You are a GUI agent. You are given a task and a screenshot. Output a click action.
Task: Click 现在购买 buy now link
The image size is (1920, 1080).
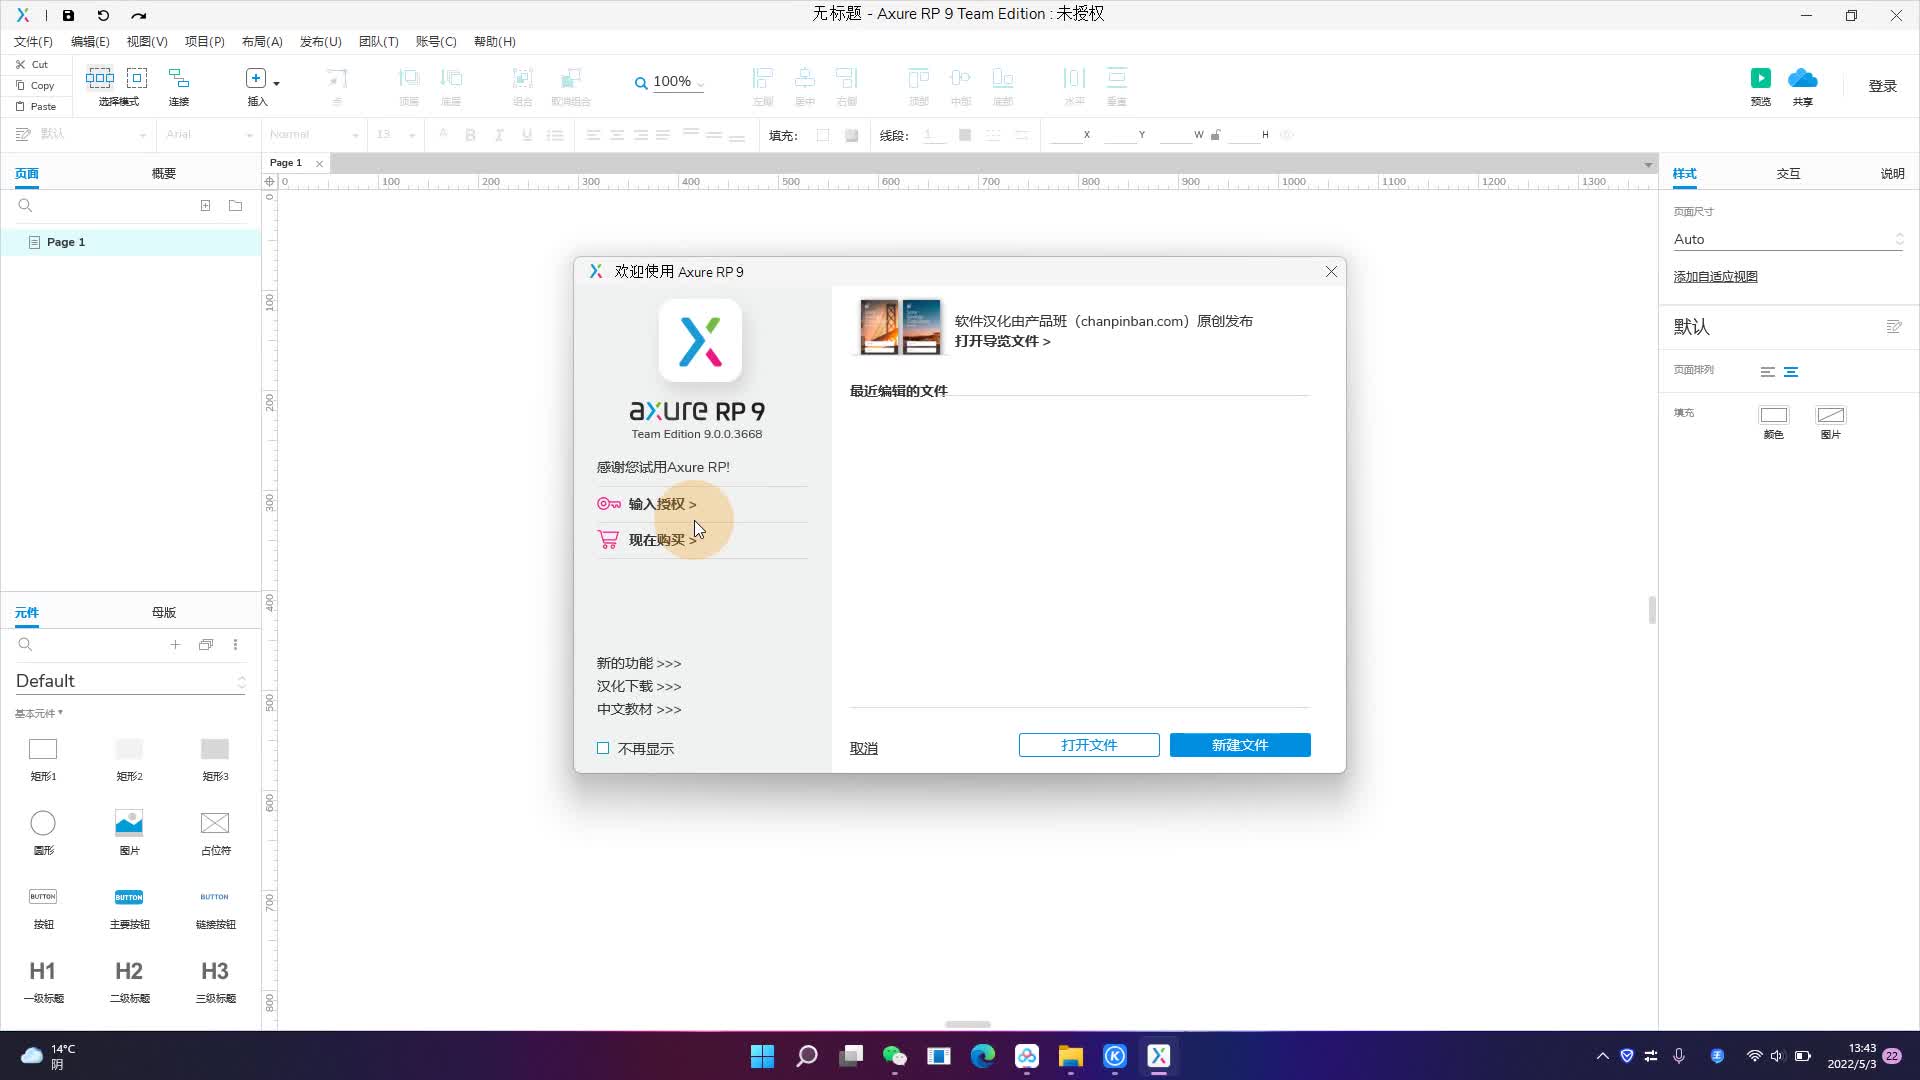(662, 540)
